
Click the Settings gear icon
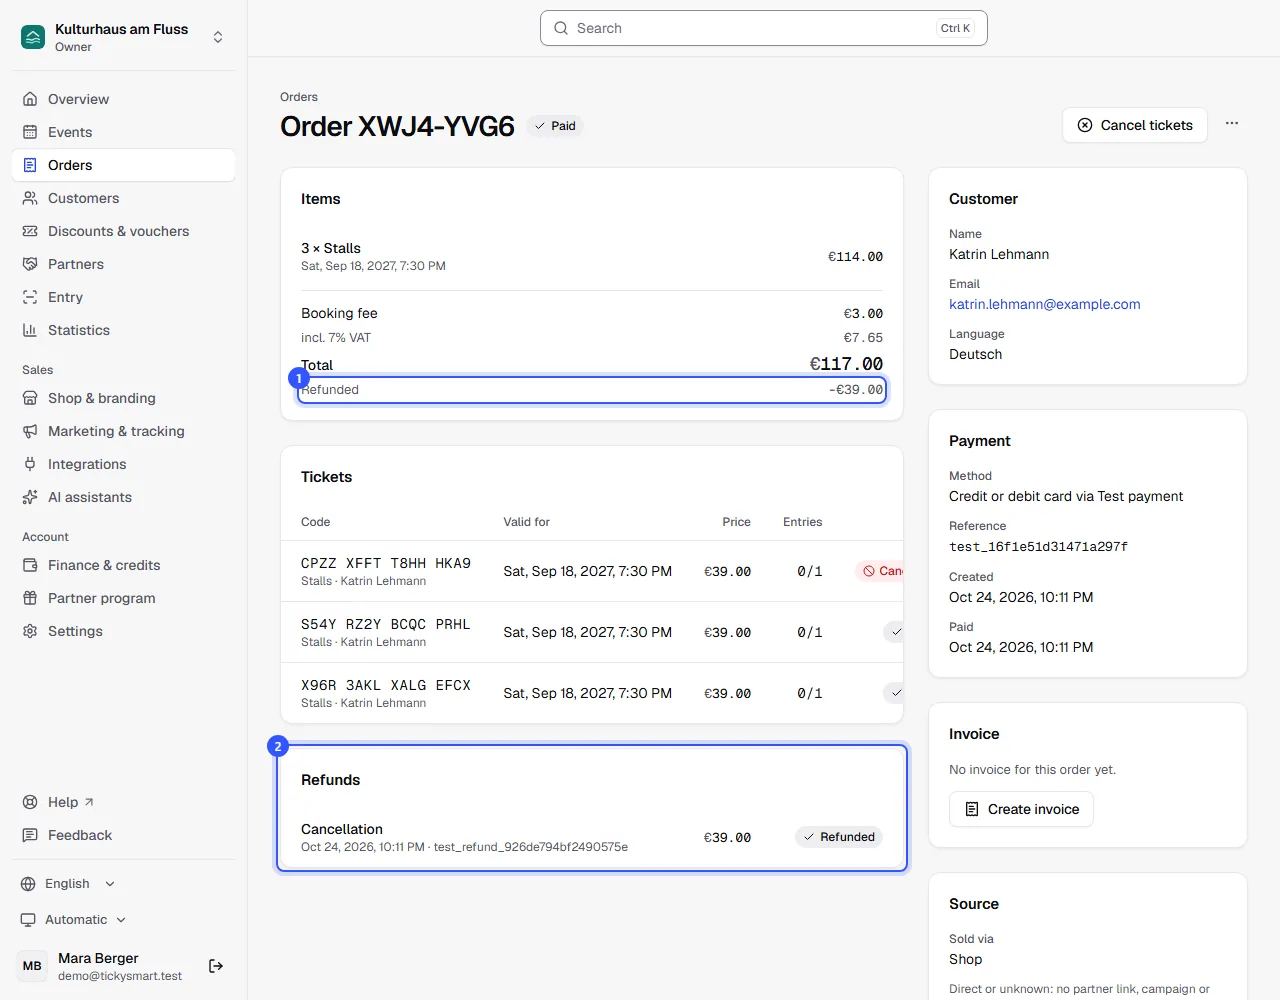coord(30,631)
